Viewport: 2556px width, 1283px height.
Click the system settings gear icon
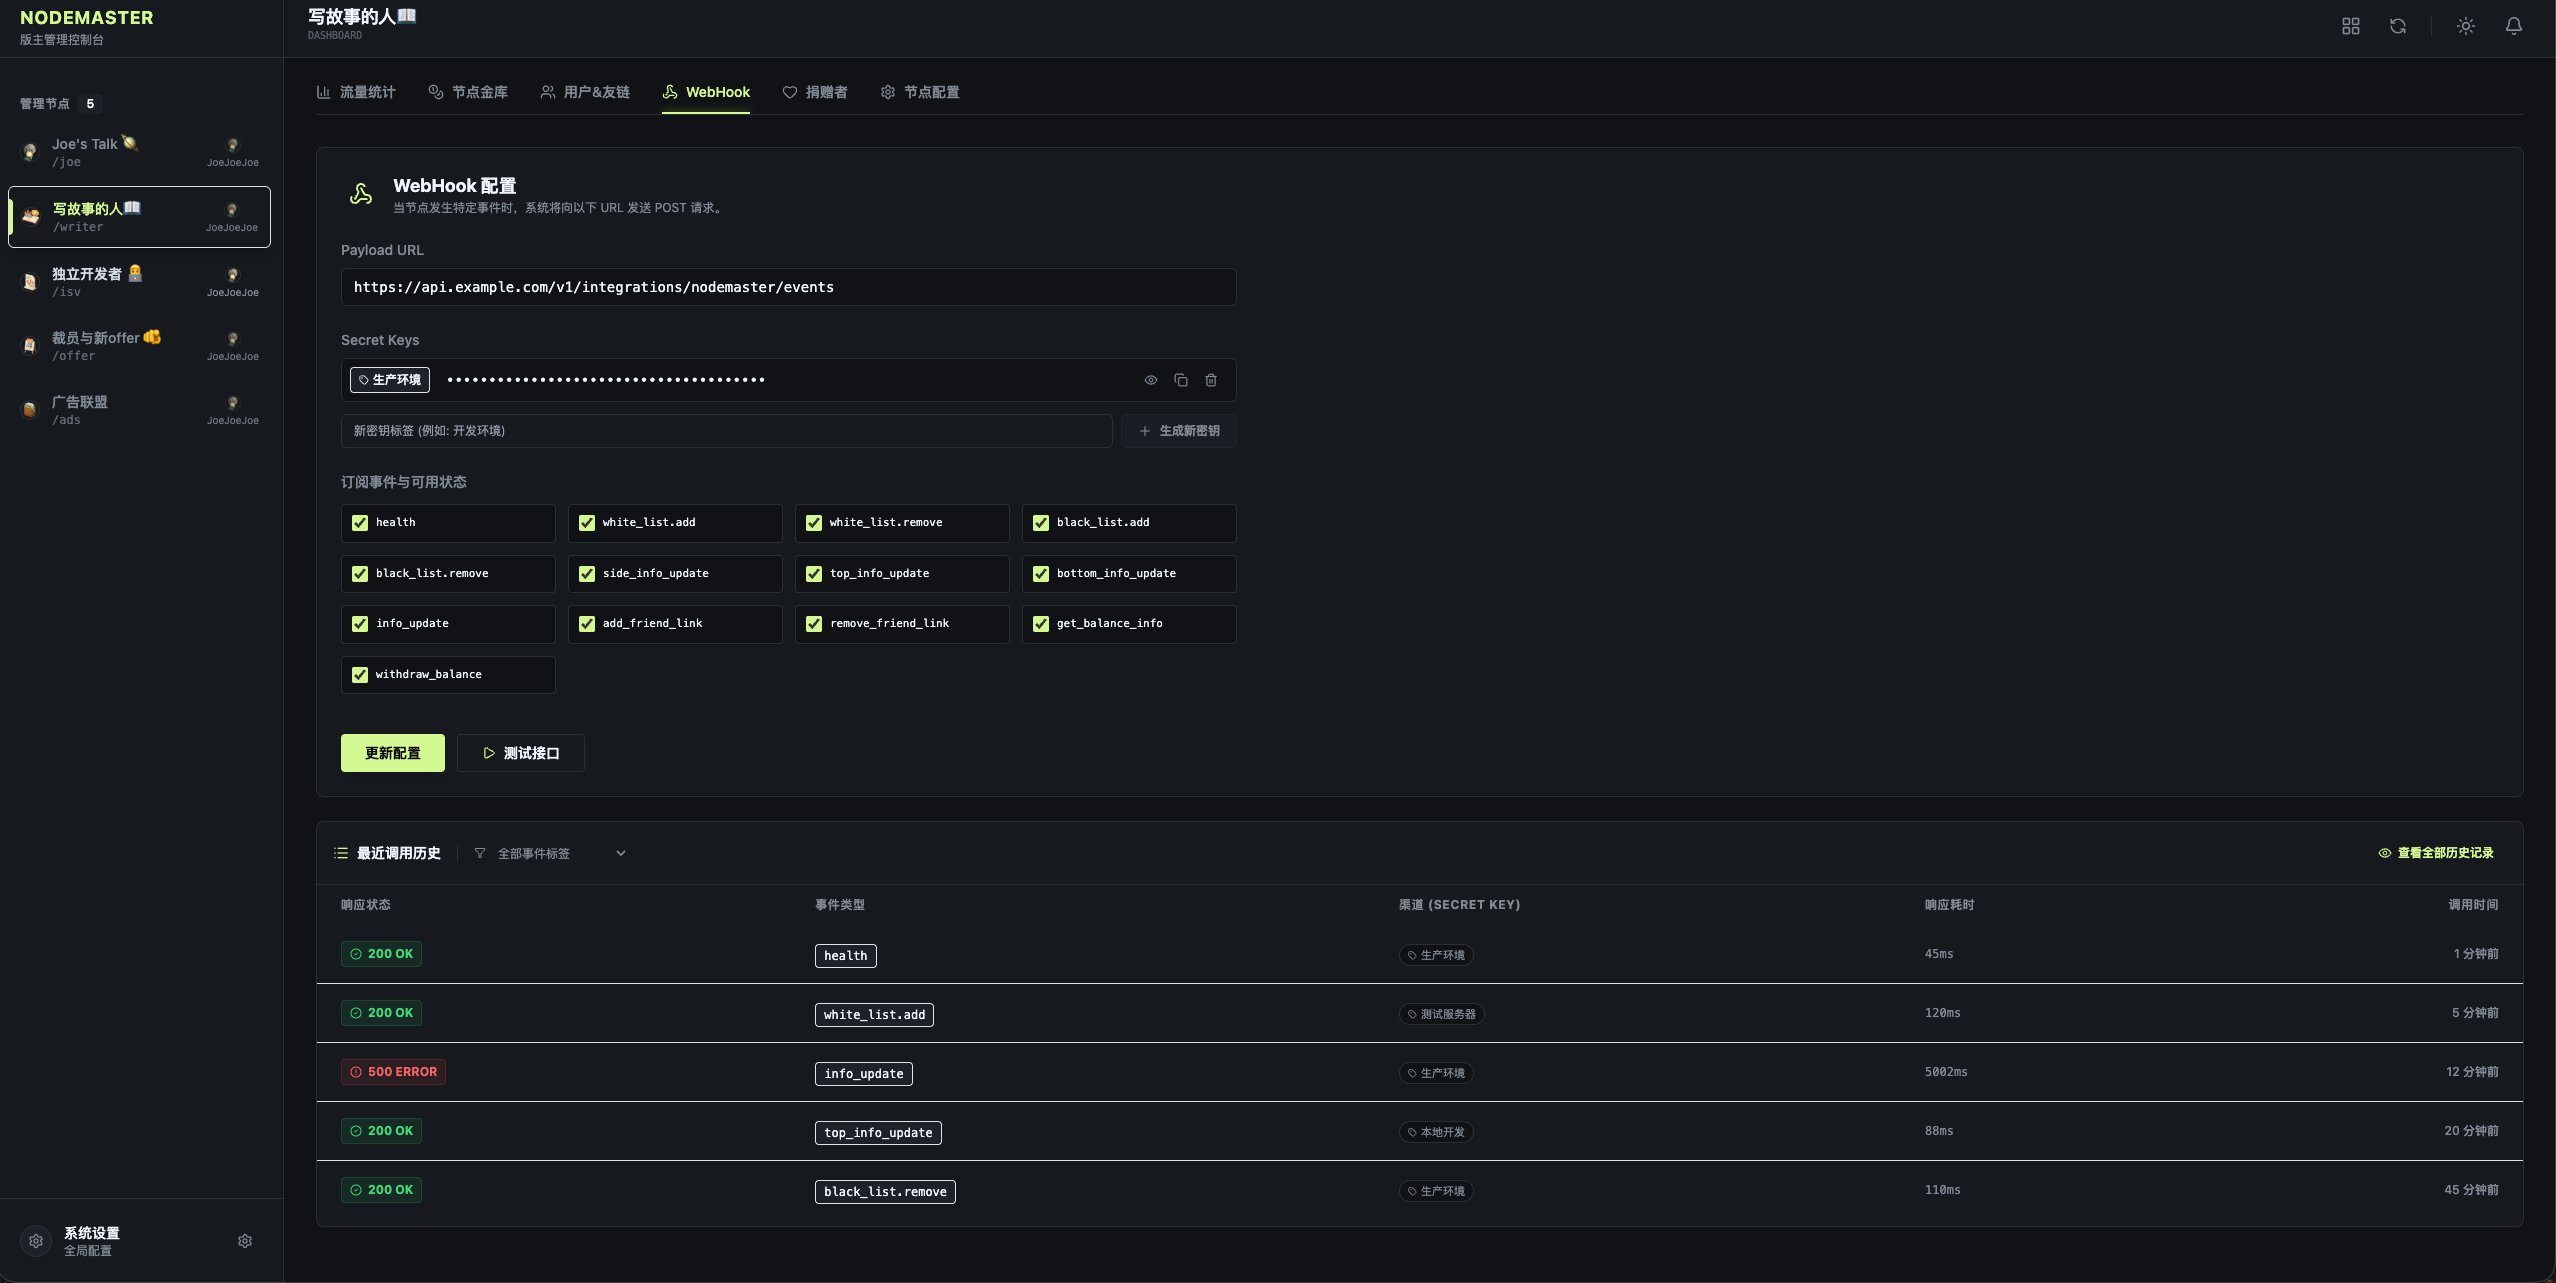(x=245, y=1241)
